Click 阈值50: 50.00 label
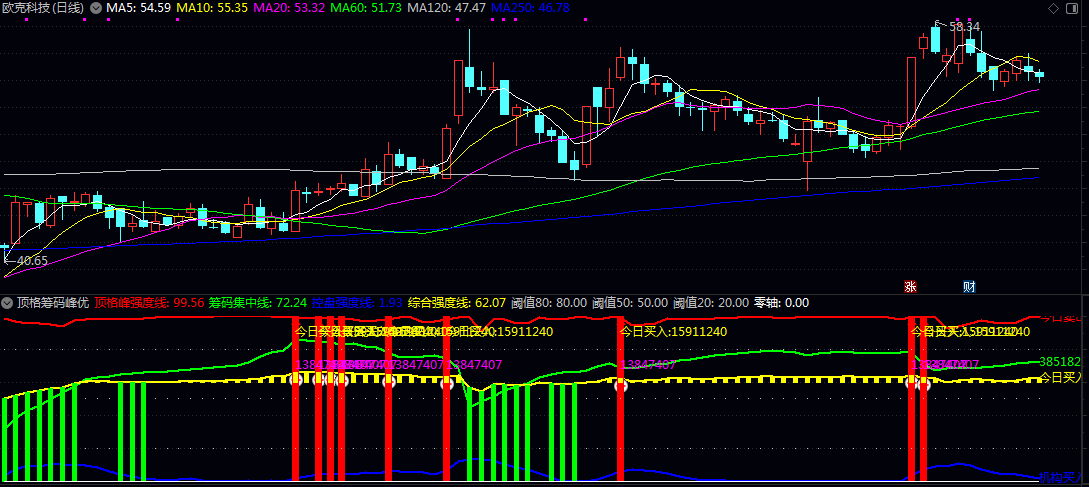Viewport: 1089px width, 487px height. [x=630, y=303]
